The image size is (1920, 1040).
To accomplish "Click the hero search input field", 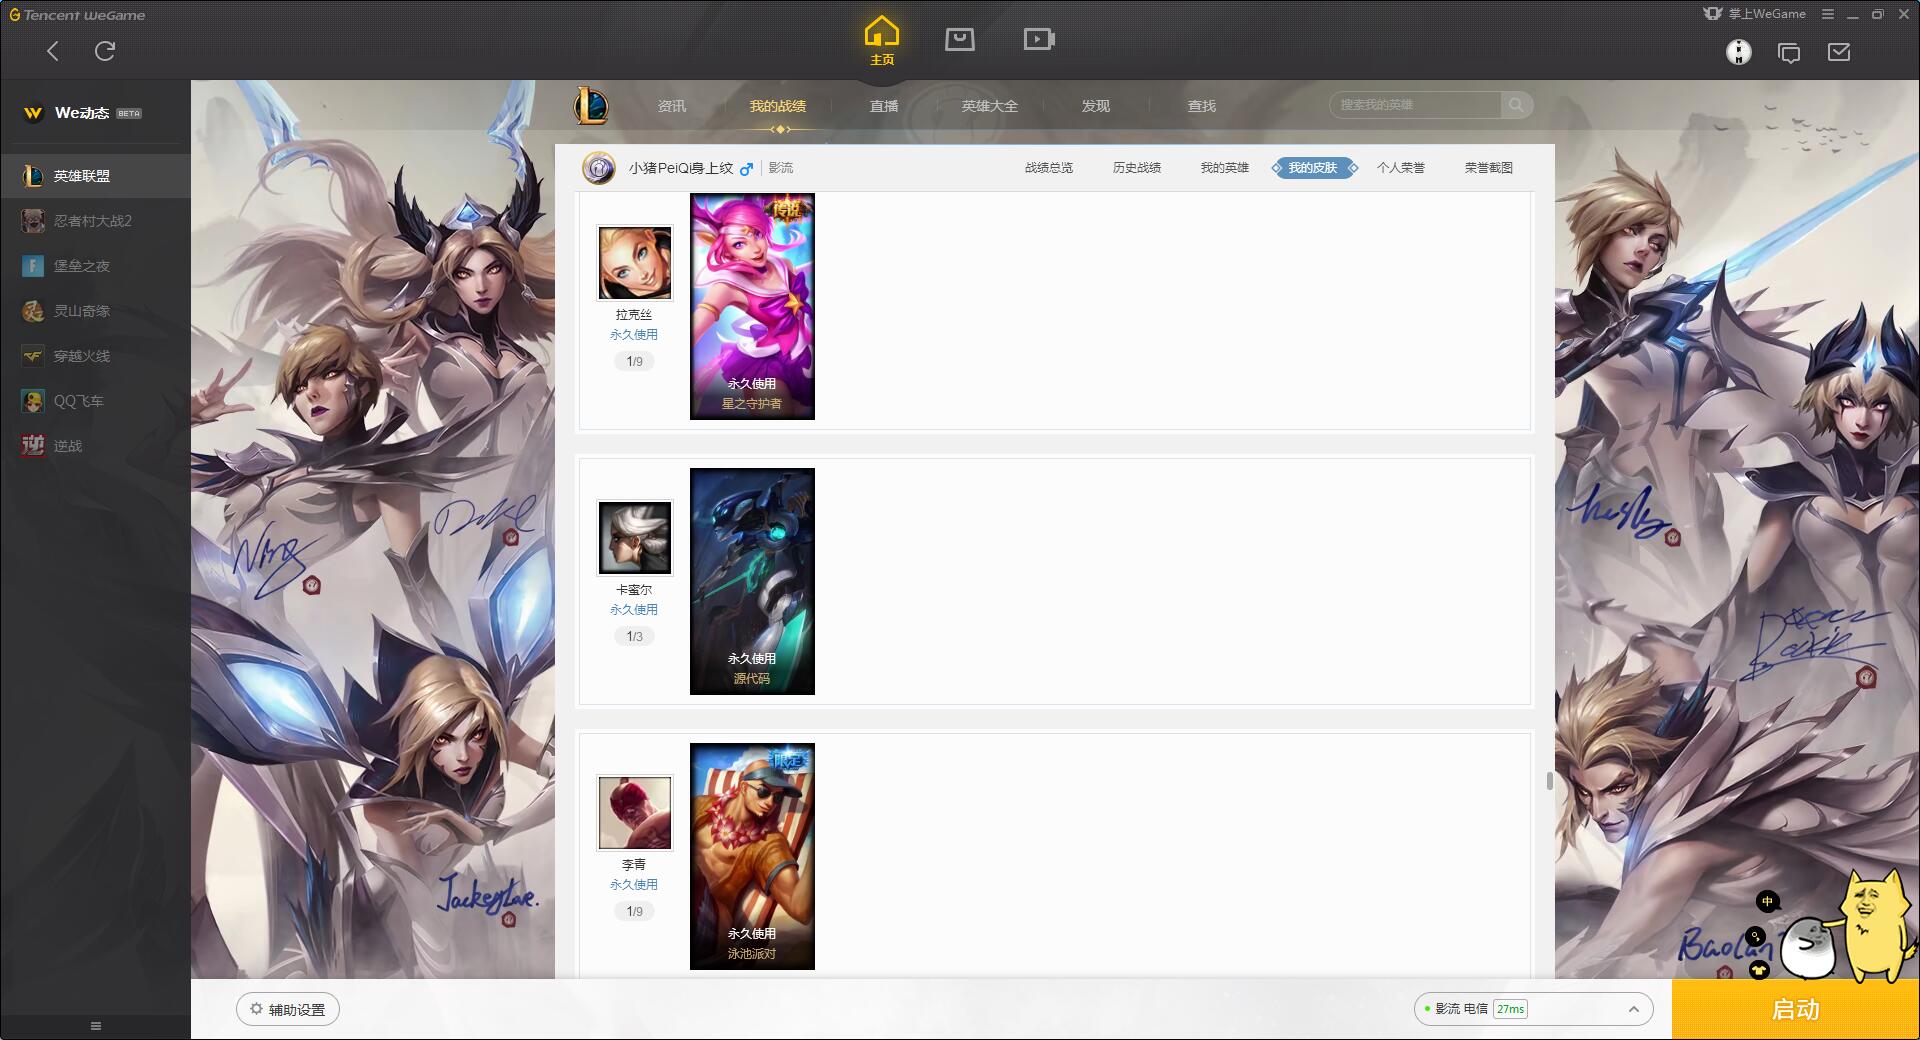I will pyautogui.click(x=1415, y=105).
